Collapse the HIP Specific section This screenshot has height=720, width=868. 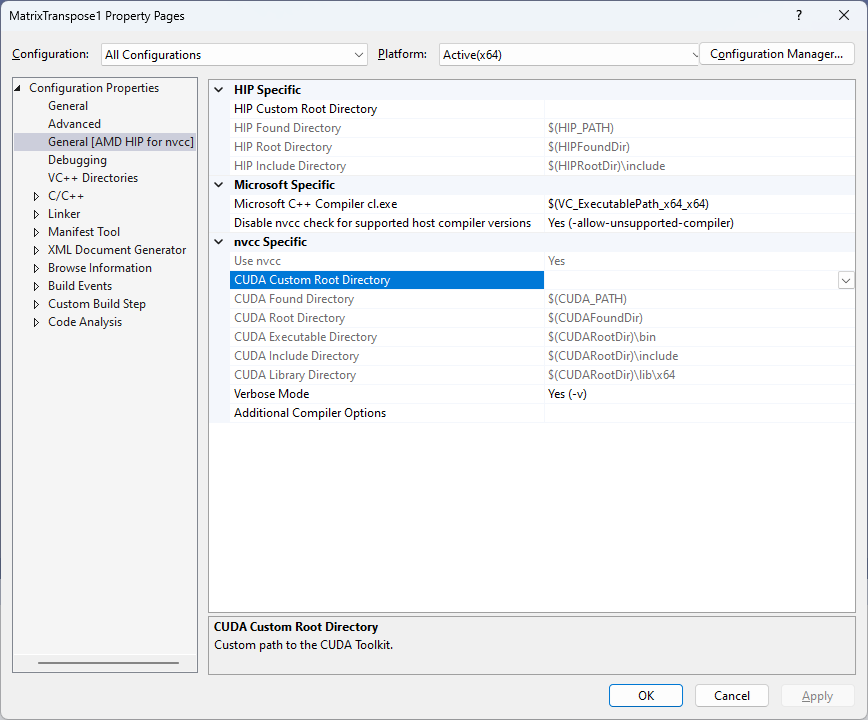click(x=219, y=90)
